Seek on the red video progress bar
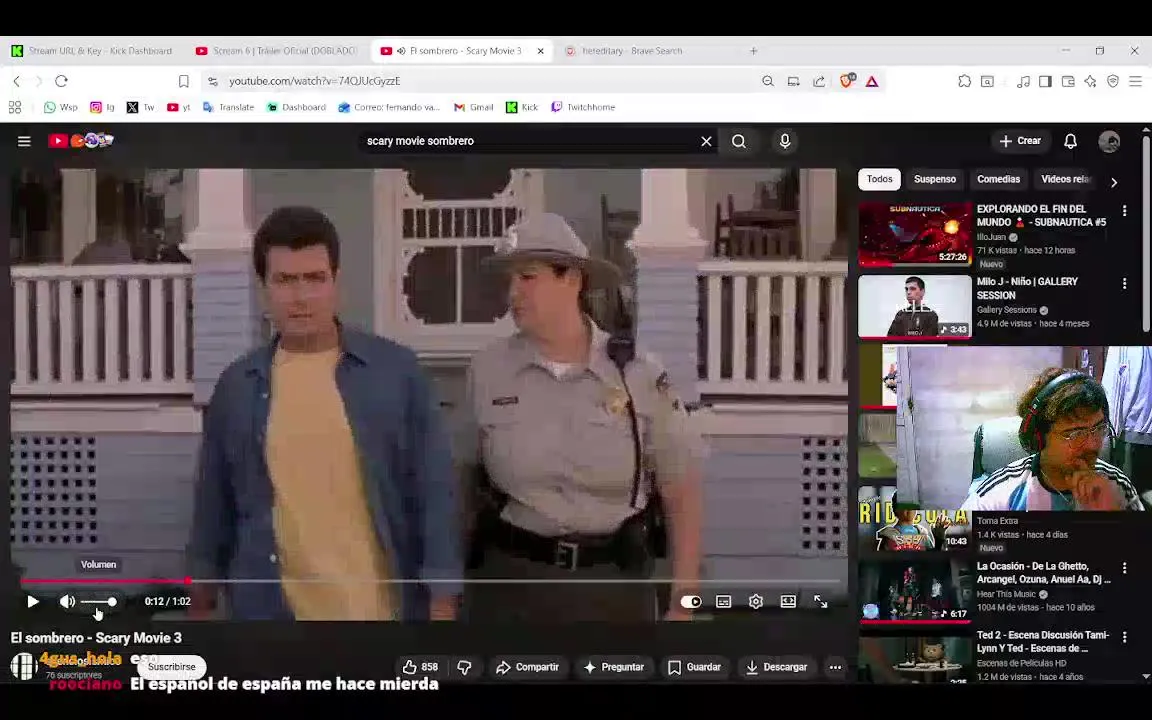This screenshot has width=1152, height=720. pos(430,580)
